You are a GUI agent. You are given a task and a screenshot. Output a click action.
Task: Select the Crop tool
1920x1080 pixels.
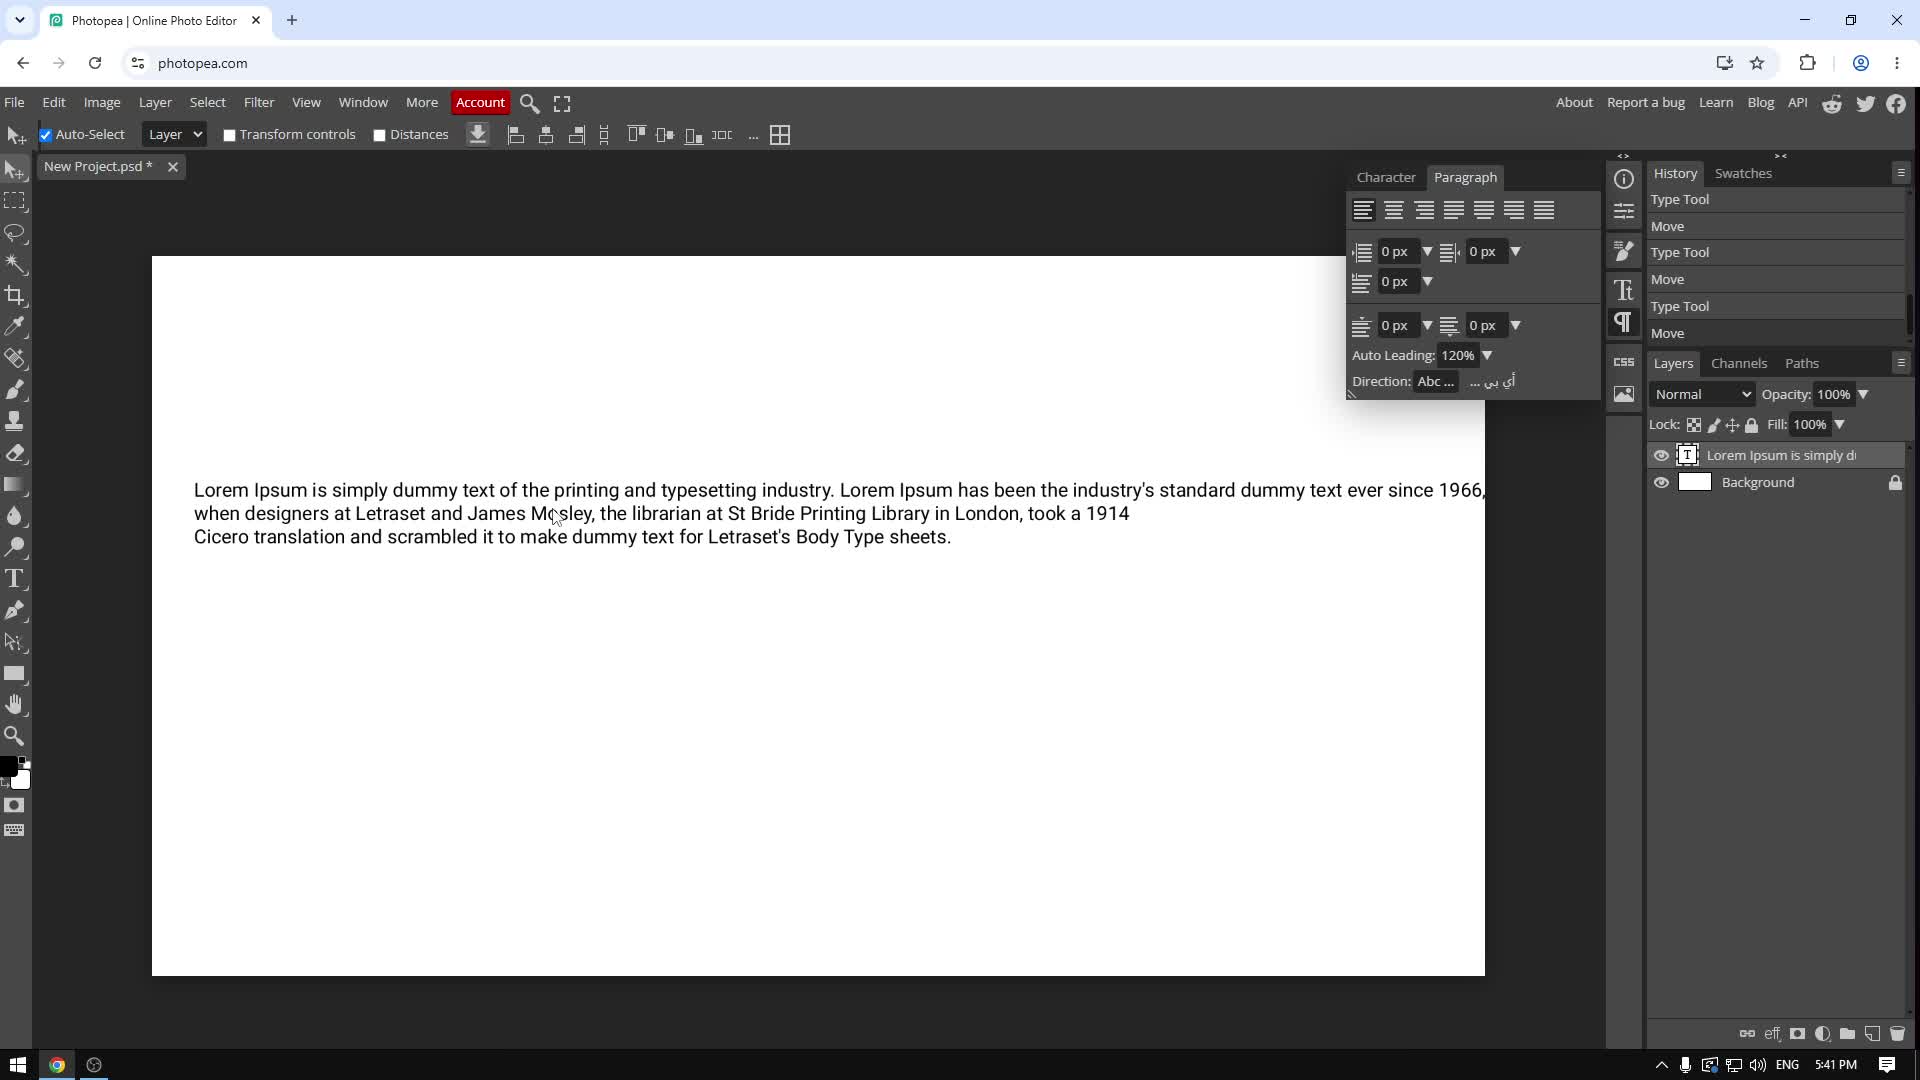pos(14,295)
